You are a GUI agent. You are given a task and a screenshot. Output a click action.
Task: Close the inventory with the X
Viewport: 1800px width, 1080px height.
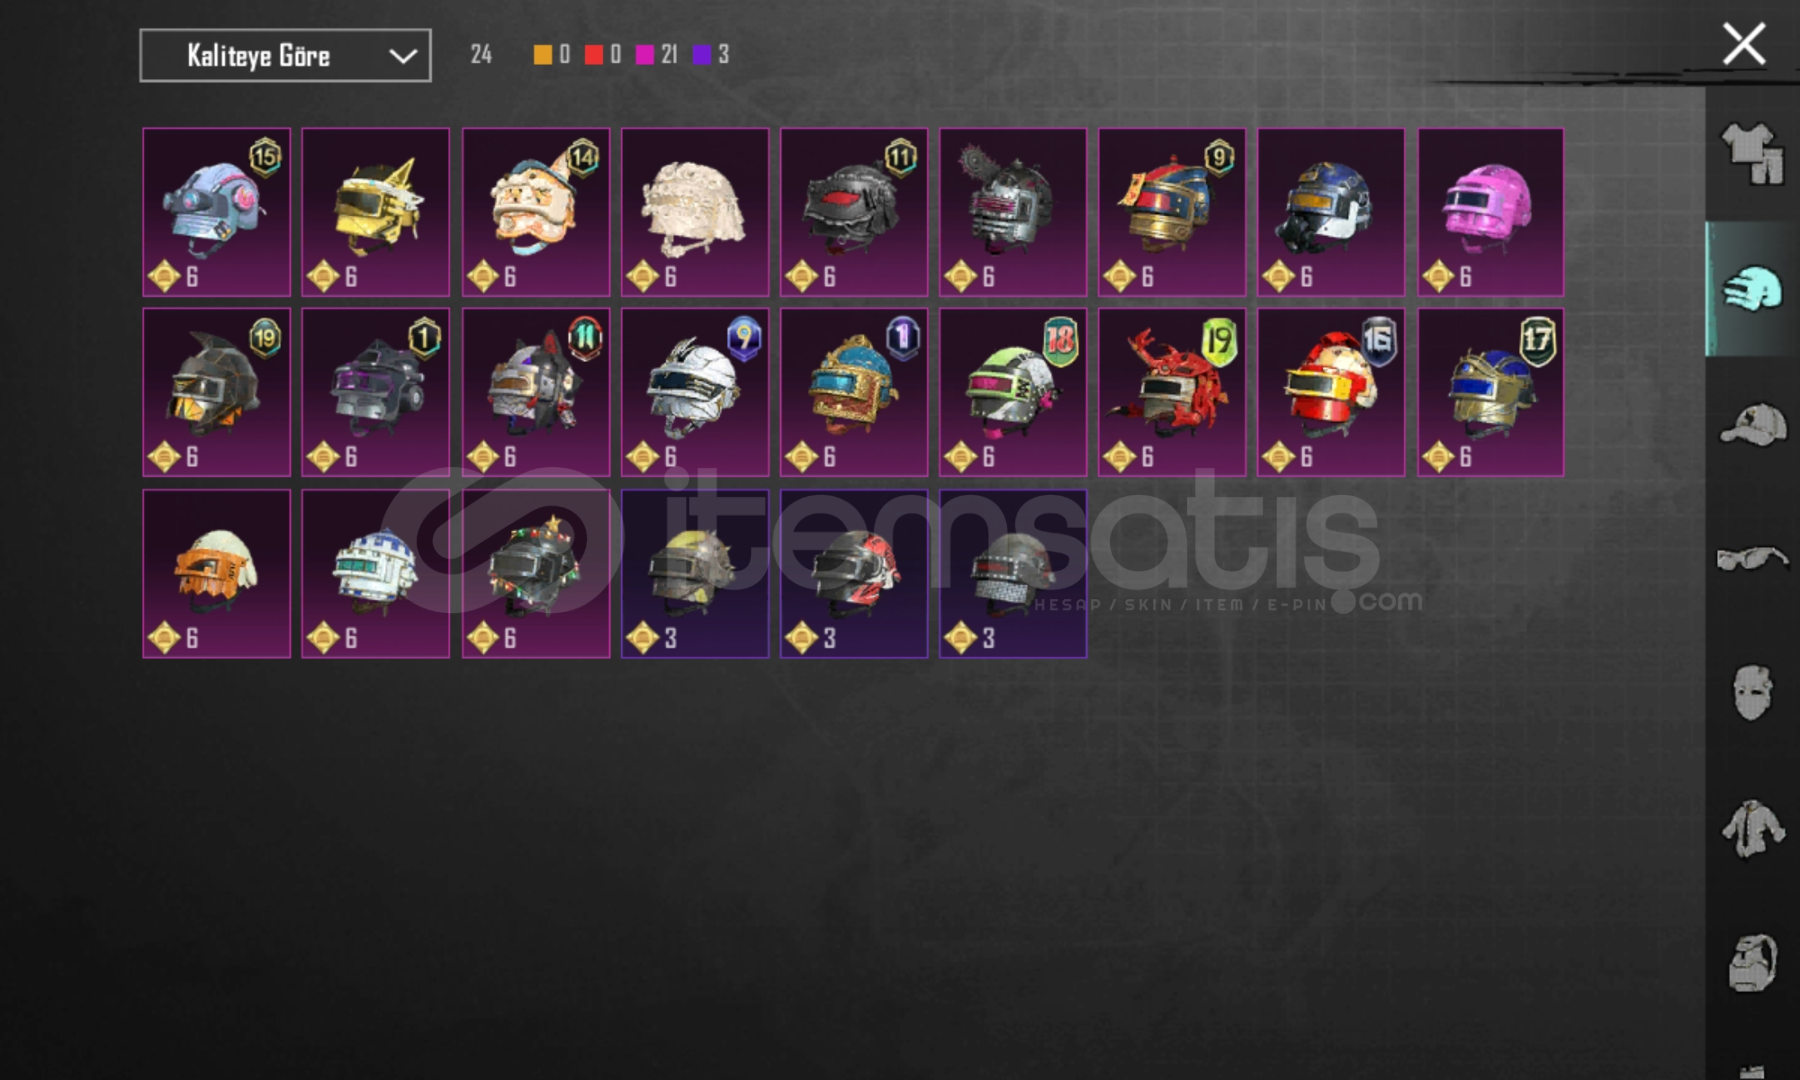(x=1744, y=45)
